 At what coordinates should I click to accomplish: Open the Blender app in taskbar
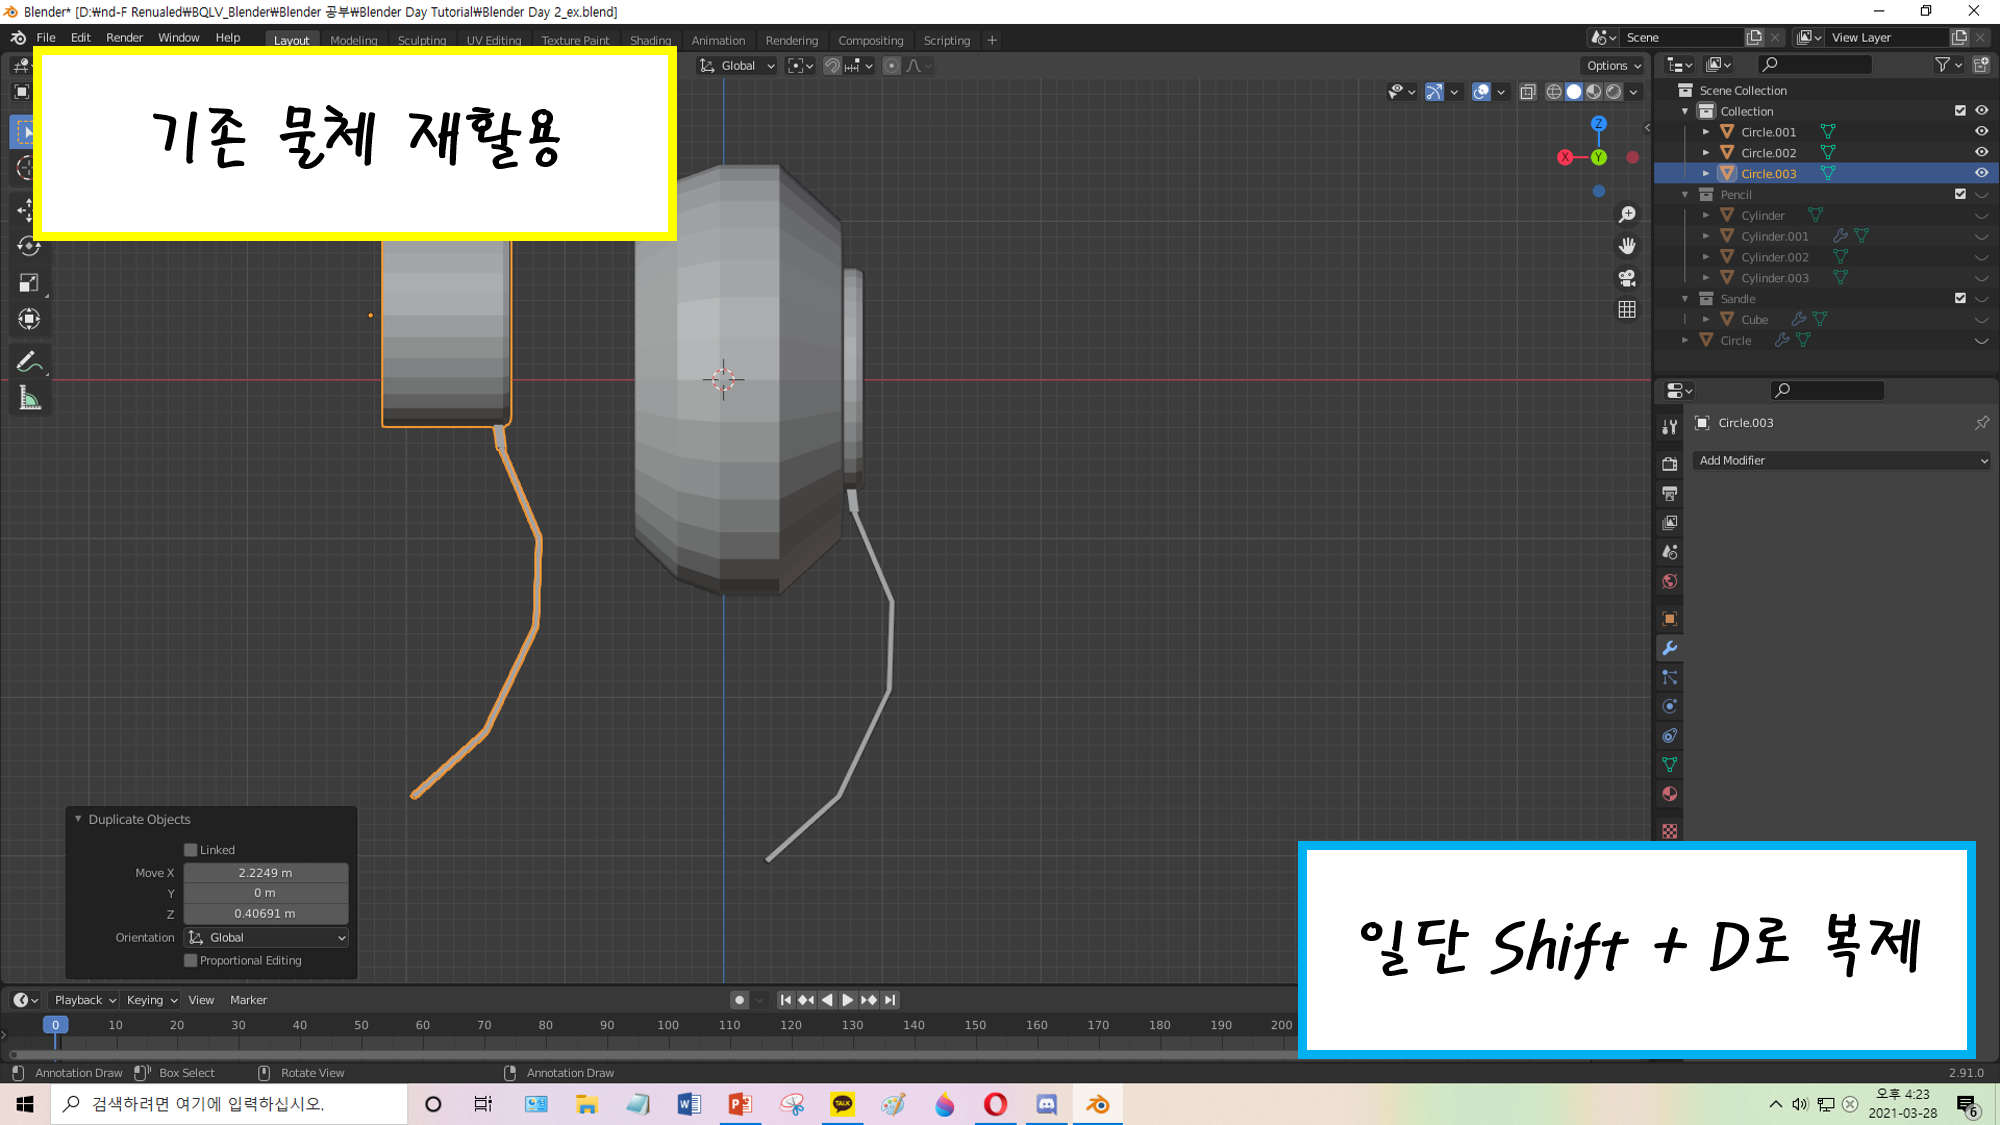[1097, 1104]
